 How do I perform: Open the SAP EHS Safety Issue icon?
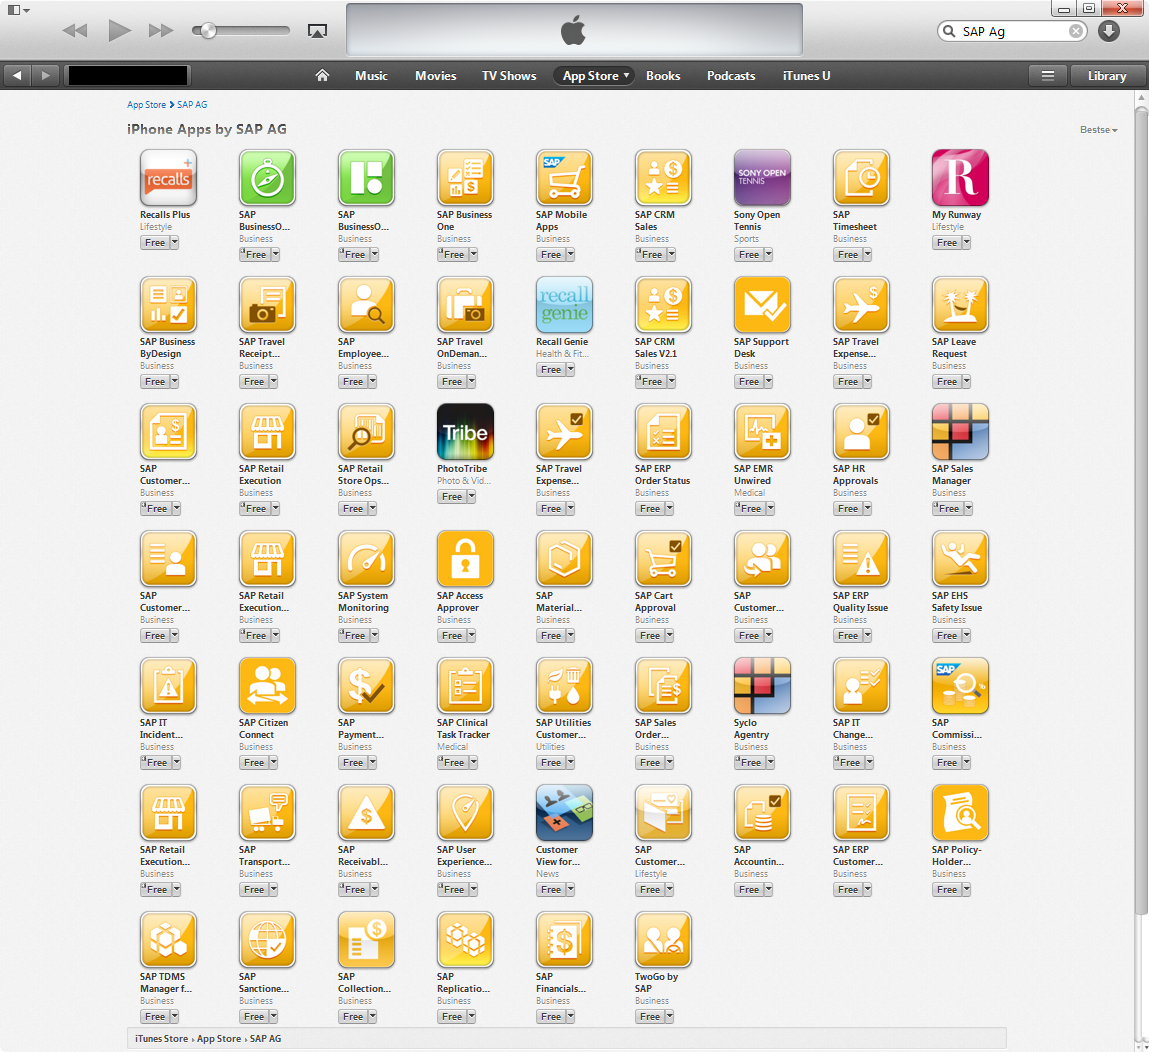(960, 558)
